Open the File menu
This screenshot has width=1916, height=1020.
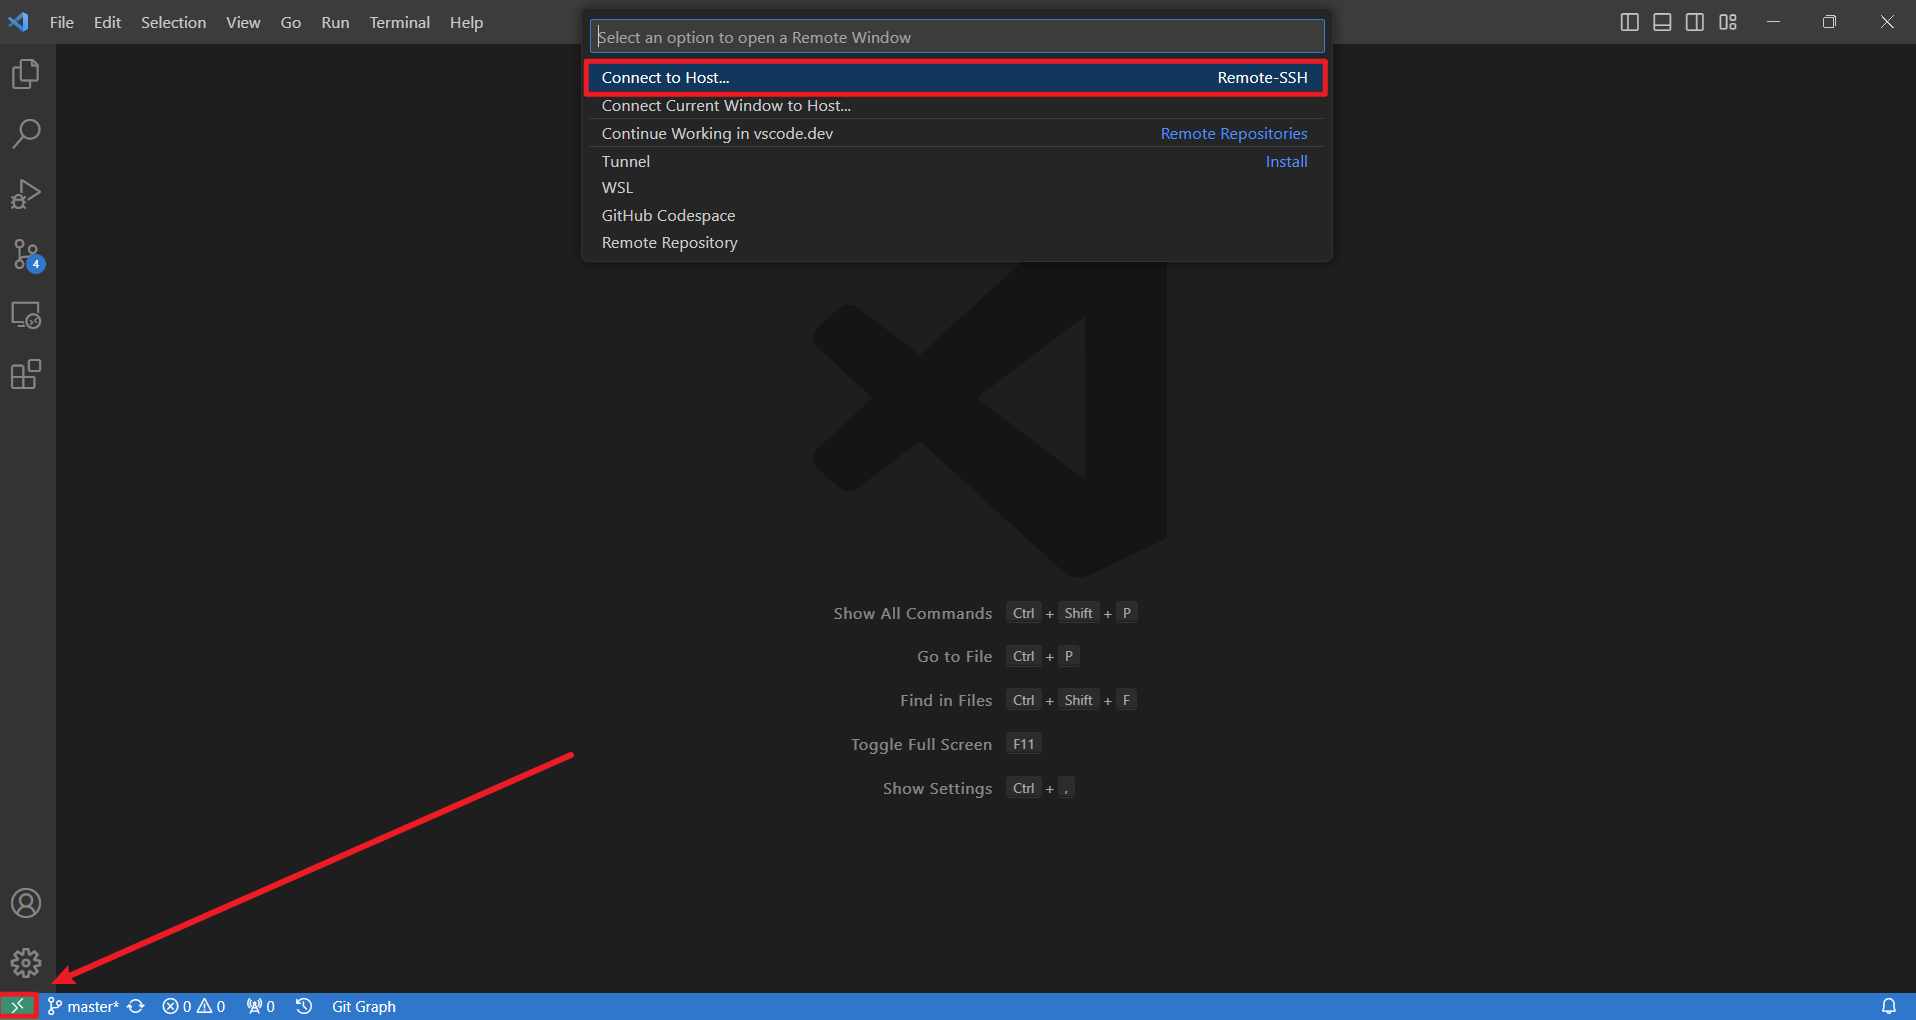(x=62, y=22)
